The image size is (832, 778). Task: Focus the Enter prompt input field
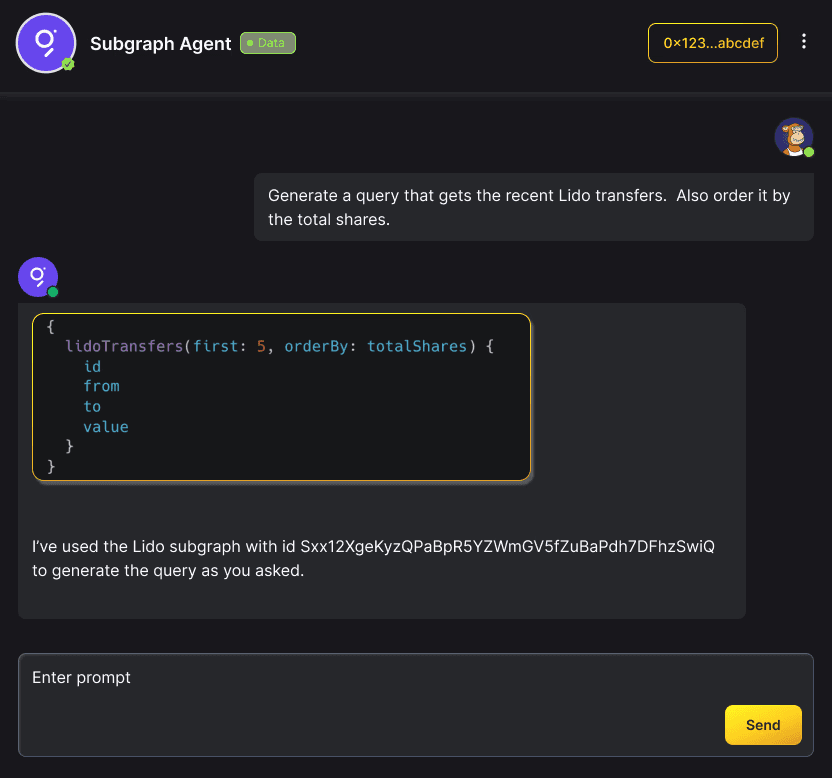tap(415, 705)
